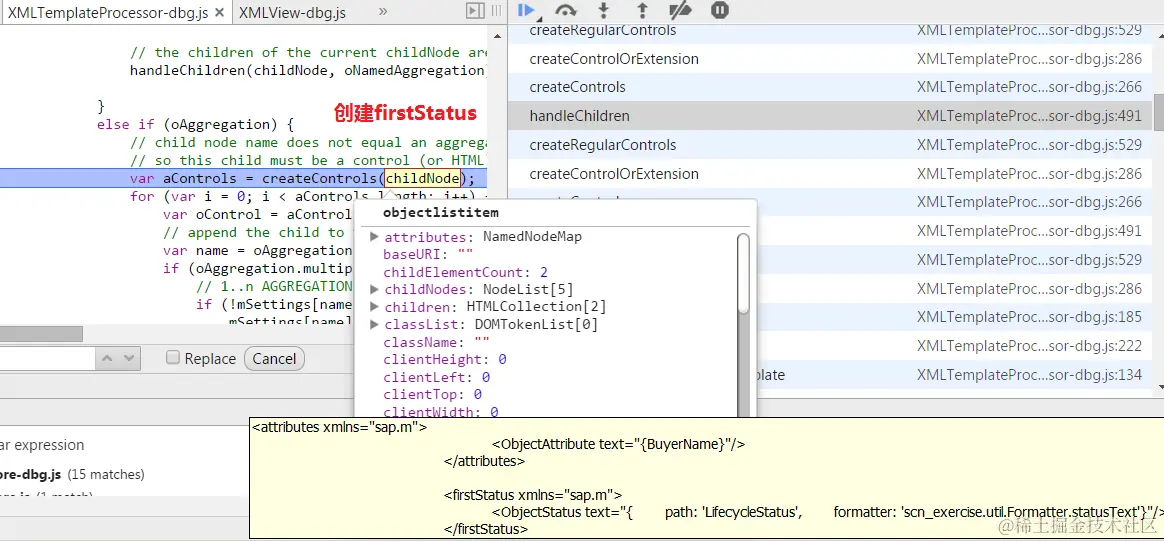
Task: Open the :491 link beside handleChildren
Action: (x=1029, y=116)
